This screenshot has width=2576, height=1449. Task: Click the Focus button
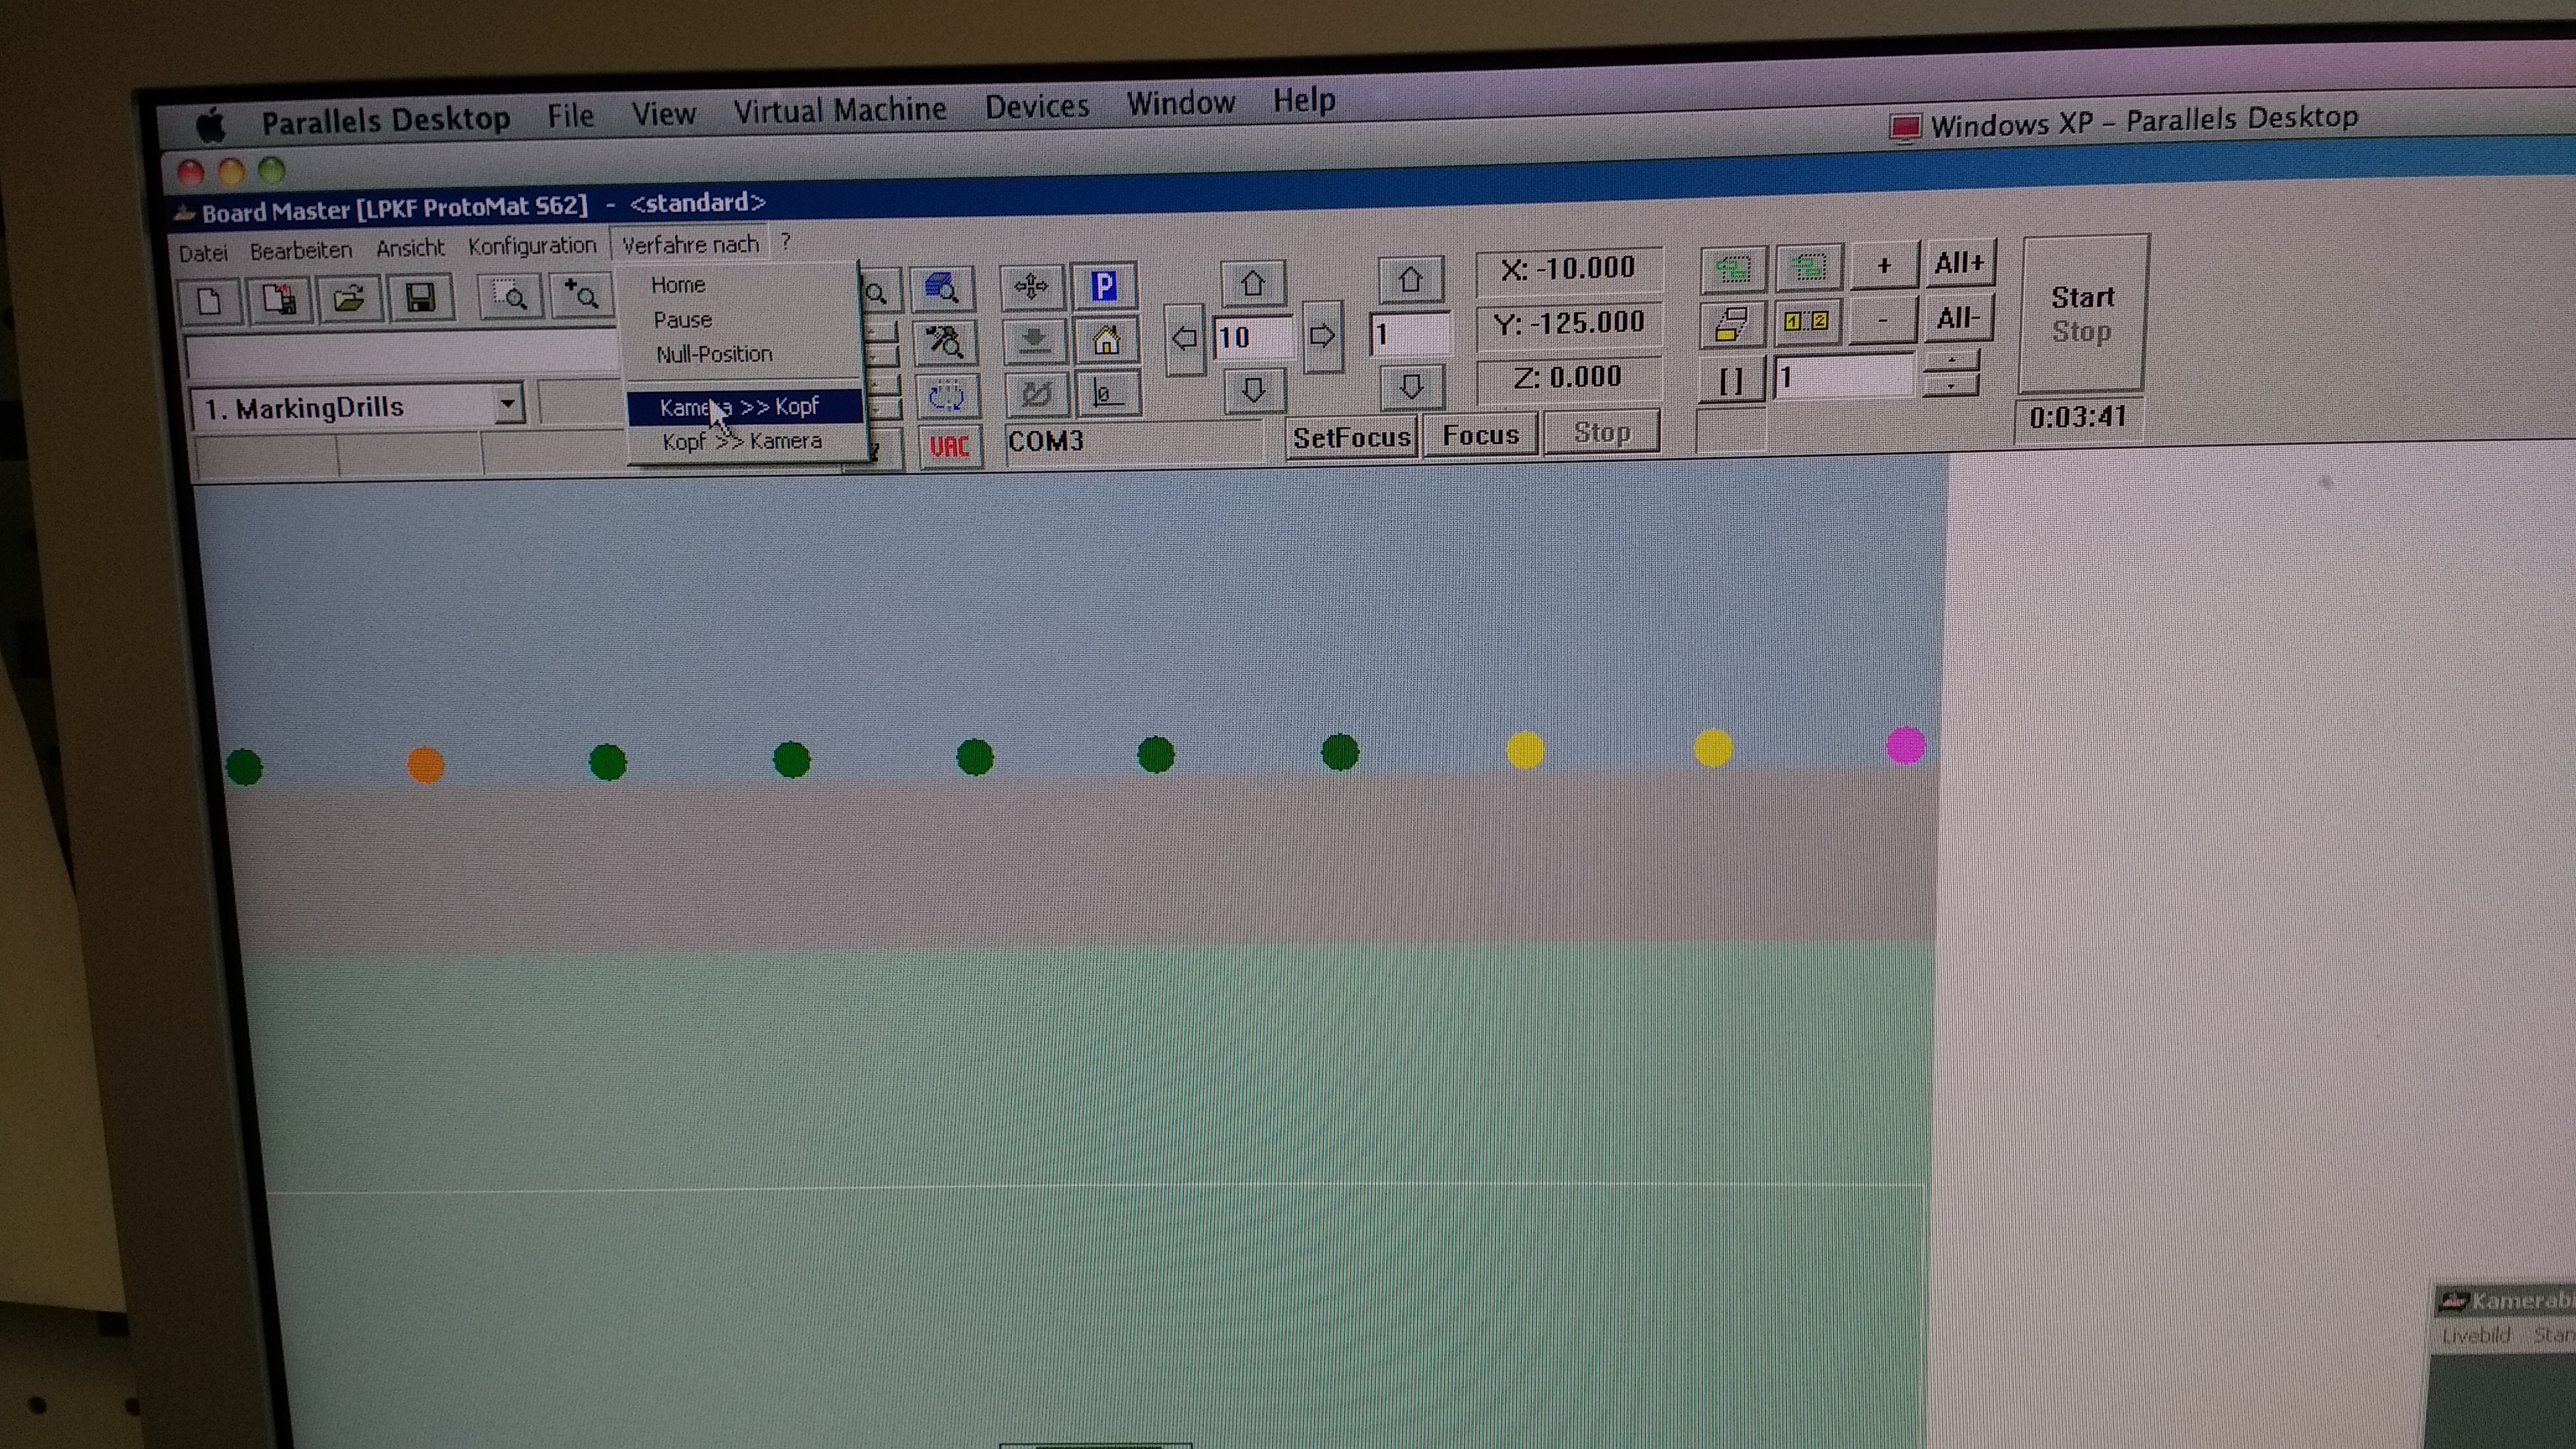[x=1480, y=435]
